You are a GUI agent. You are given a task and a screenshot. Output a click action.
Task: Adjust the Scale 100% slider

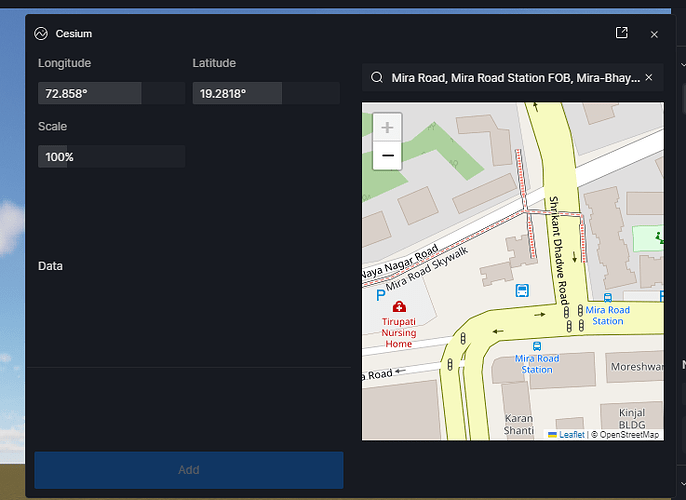(111, 157)
